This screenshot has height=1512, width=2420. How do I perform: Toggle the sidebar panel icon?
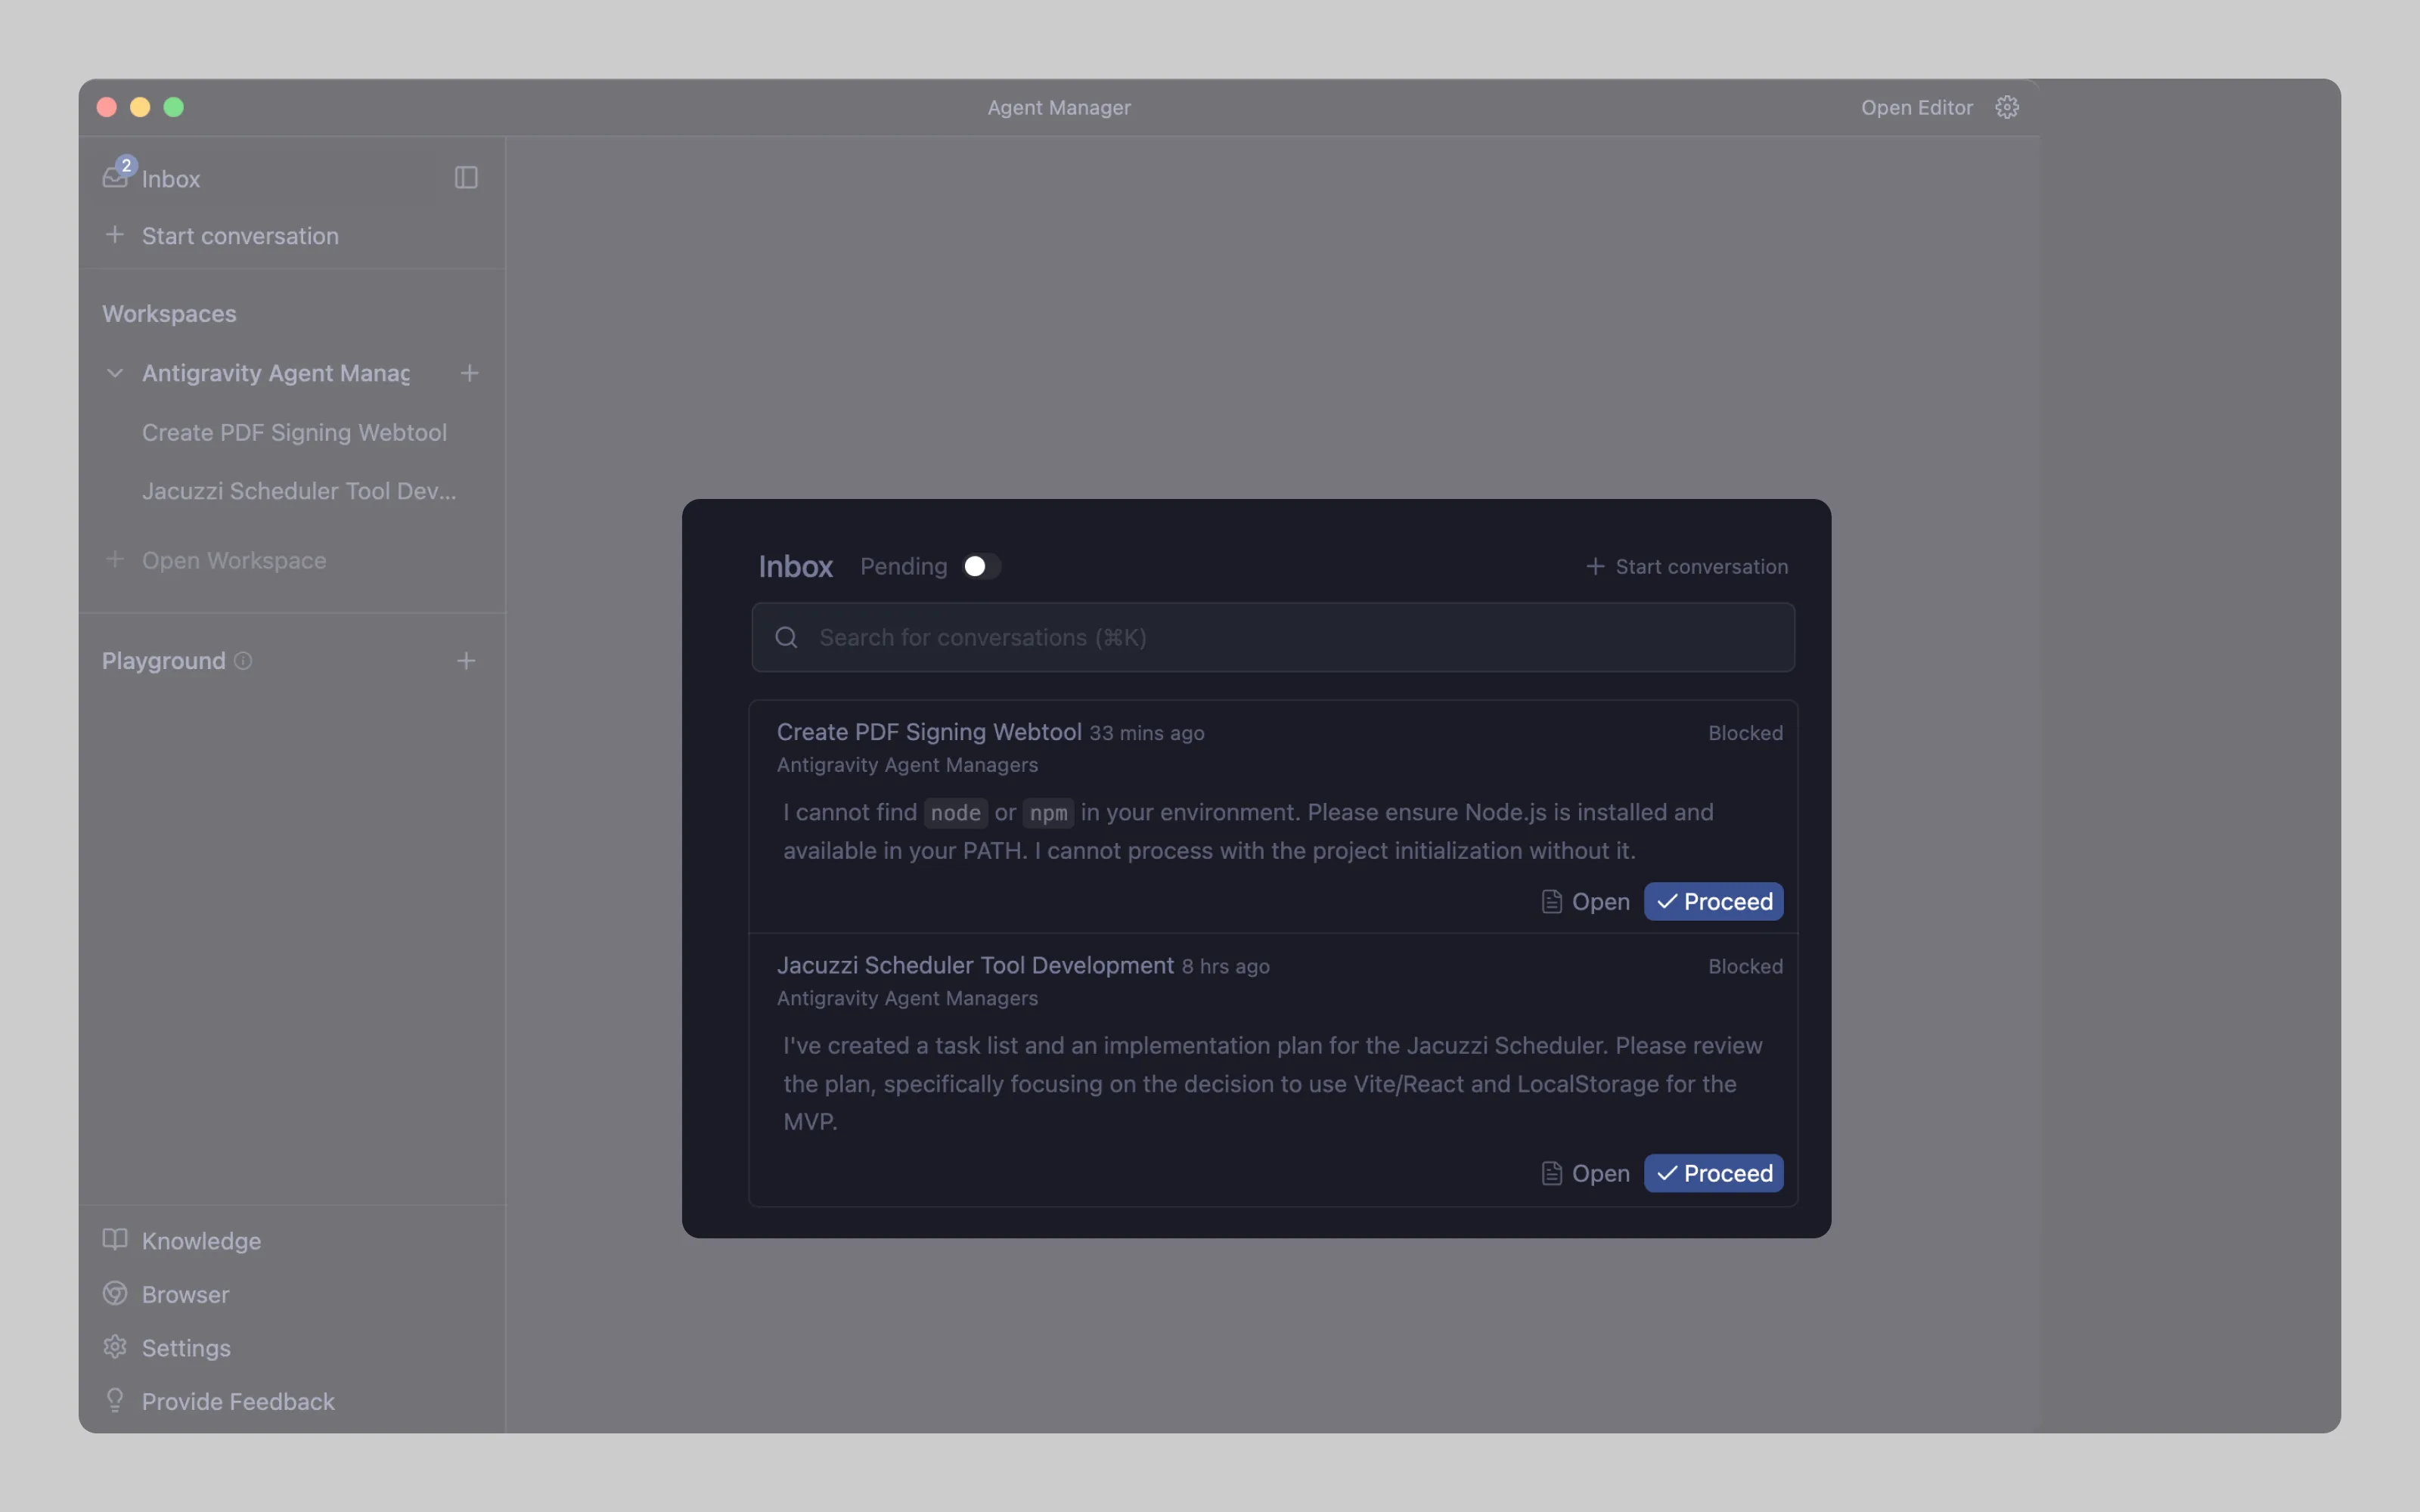click(x=466, y=178)
